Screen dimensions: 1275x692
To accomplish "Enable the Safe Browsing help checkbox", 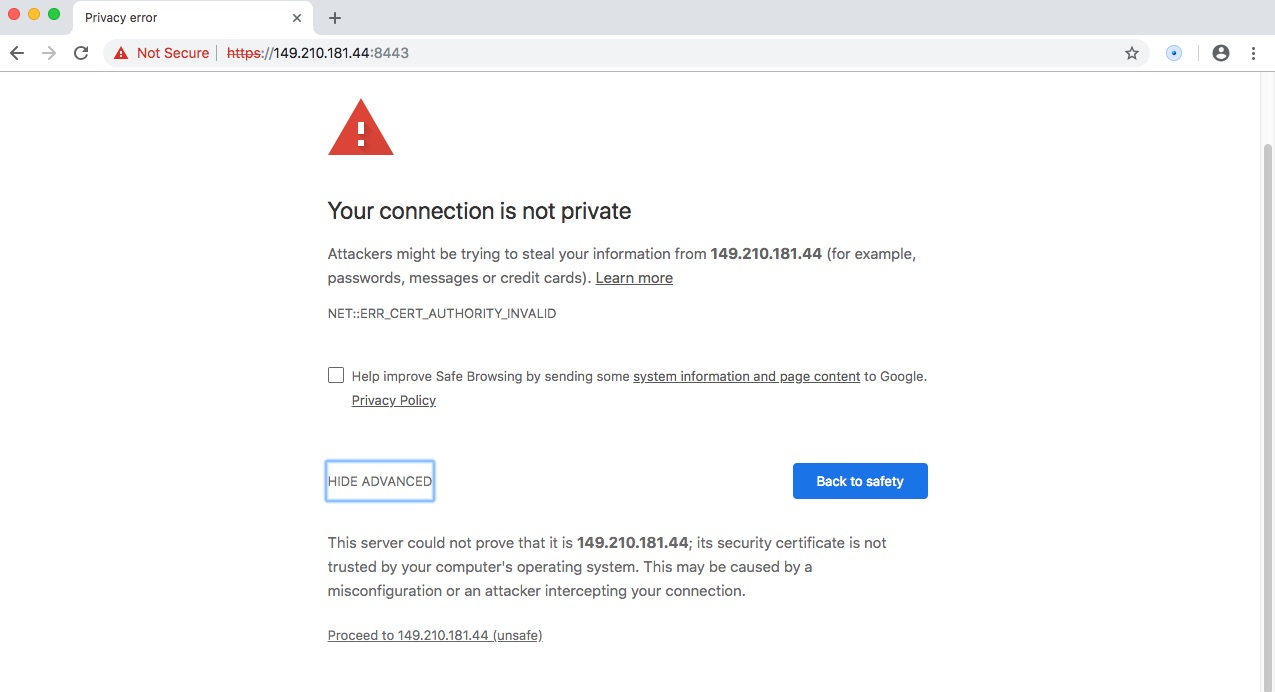I will [336, 376].
